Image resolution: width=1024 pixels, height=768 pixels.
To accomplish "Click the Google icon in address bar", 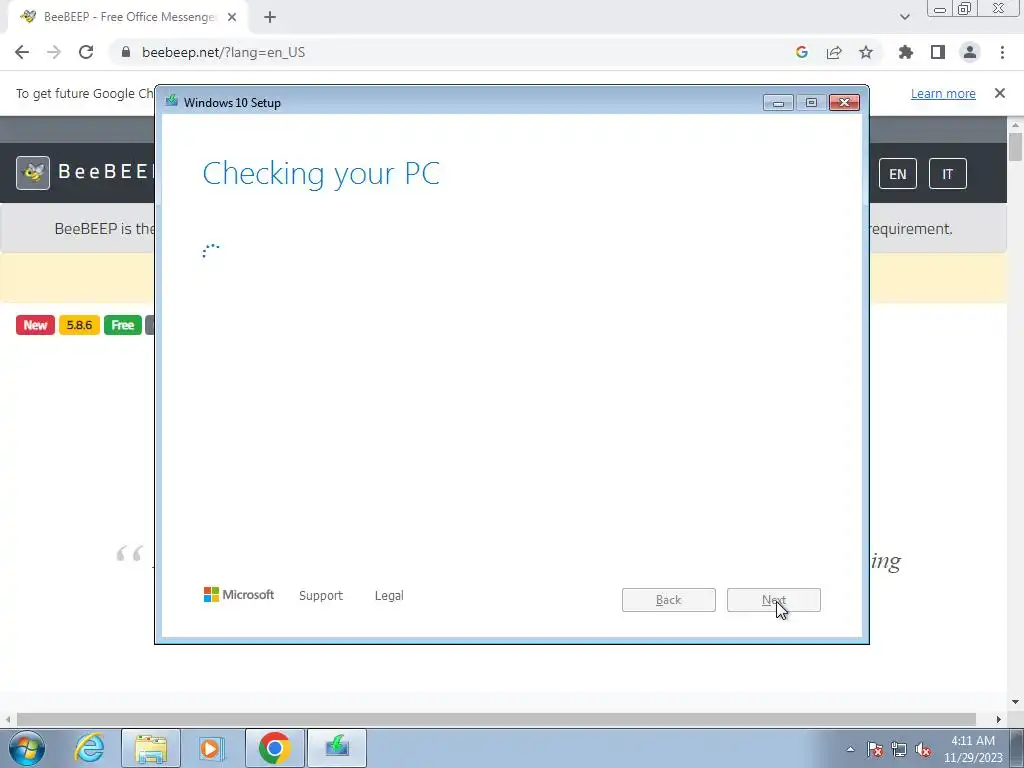I will click(x=802, y=52).
